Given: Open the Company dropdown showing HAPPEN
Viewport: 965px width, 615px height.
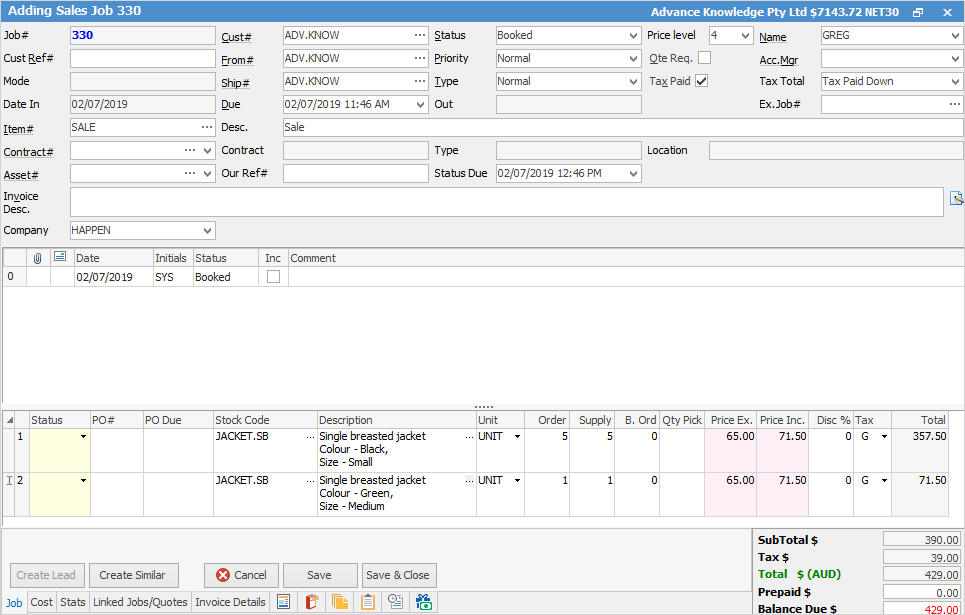Looking at the screenshot, I should coord(207,230).
